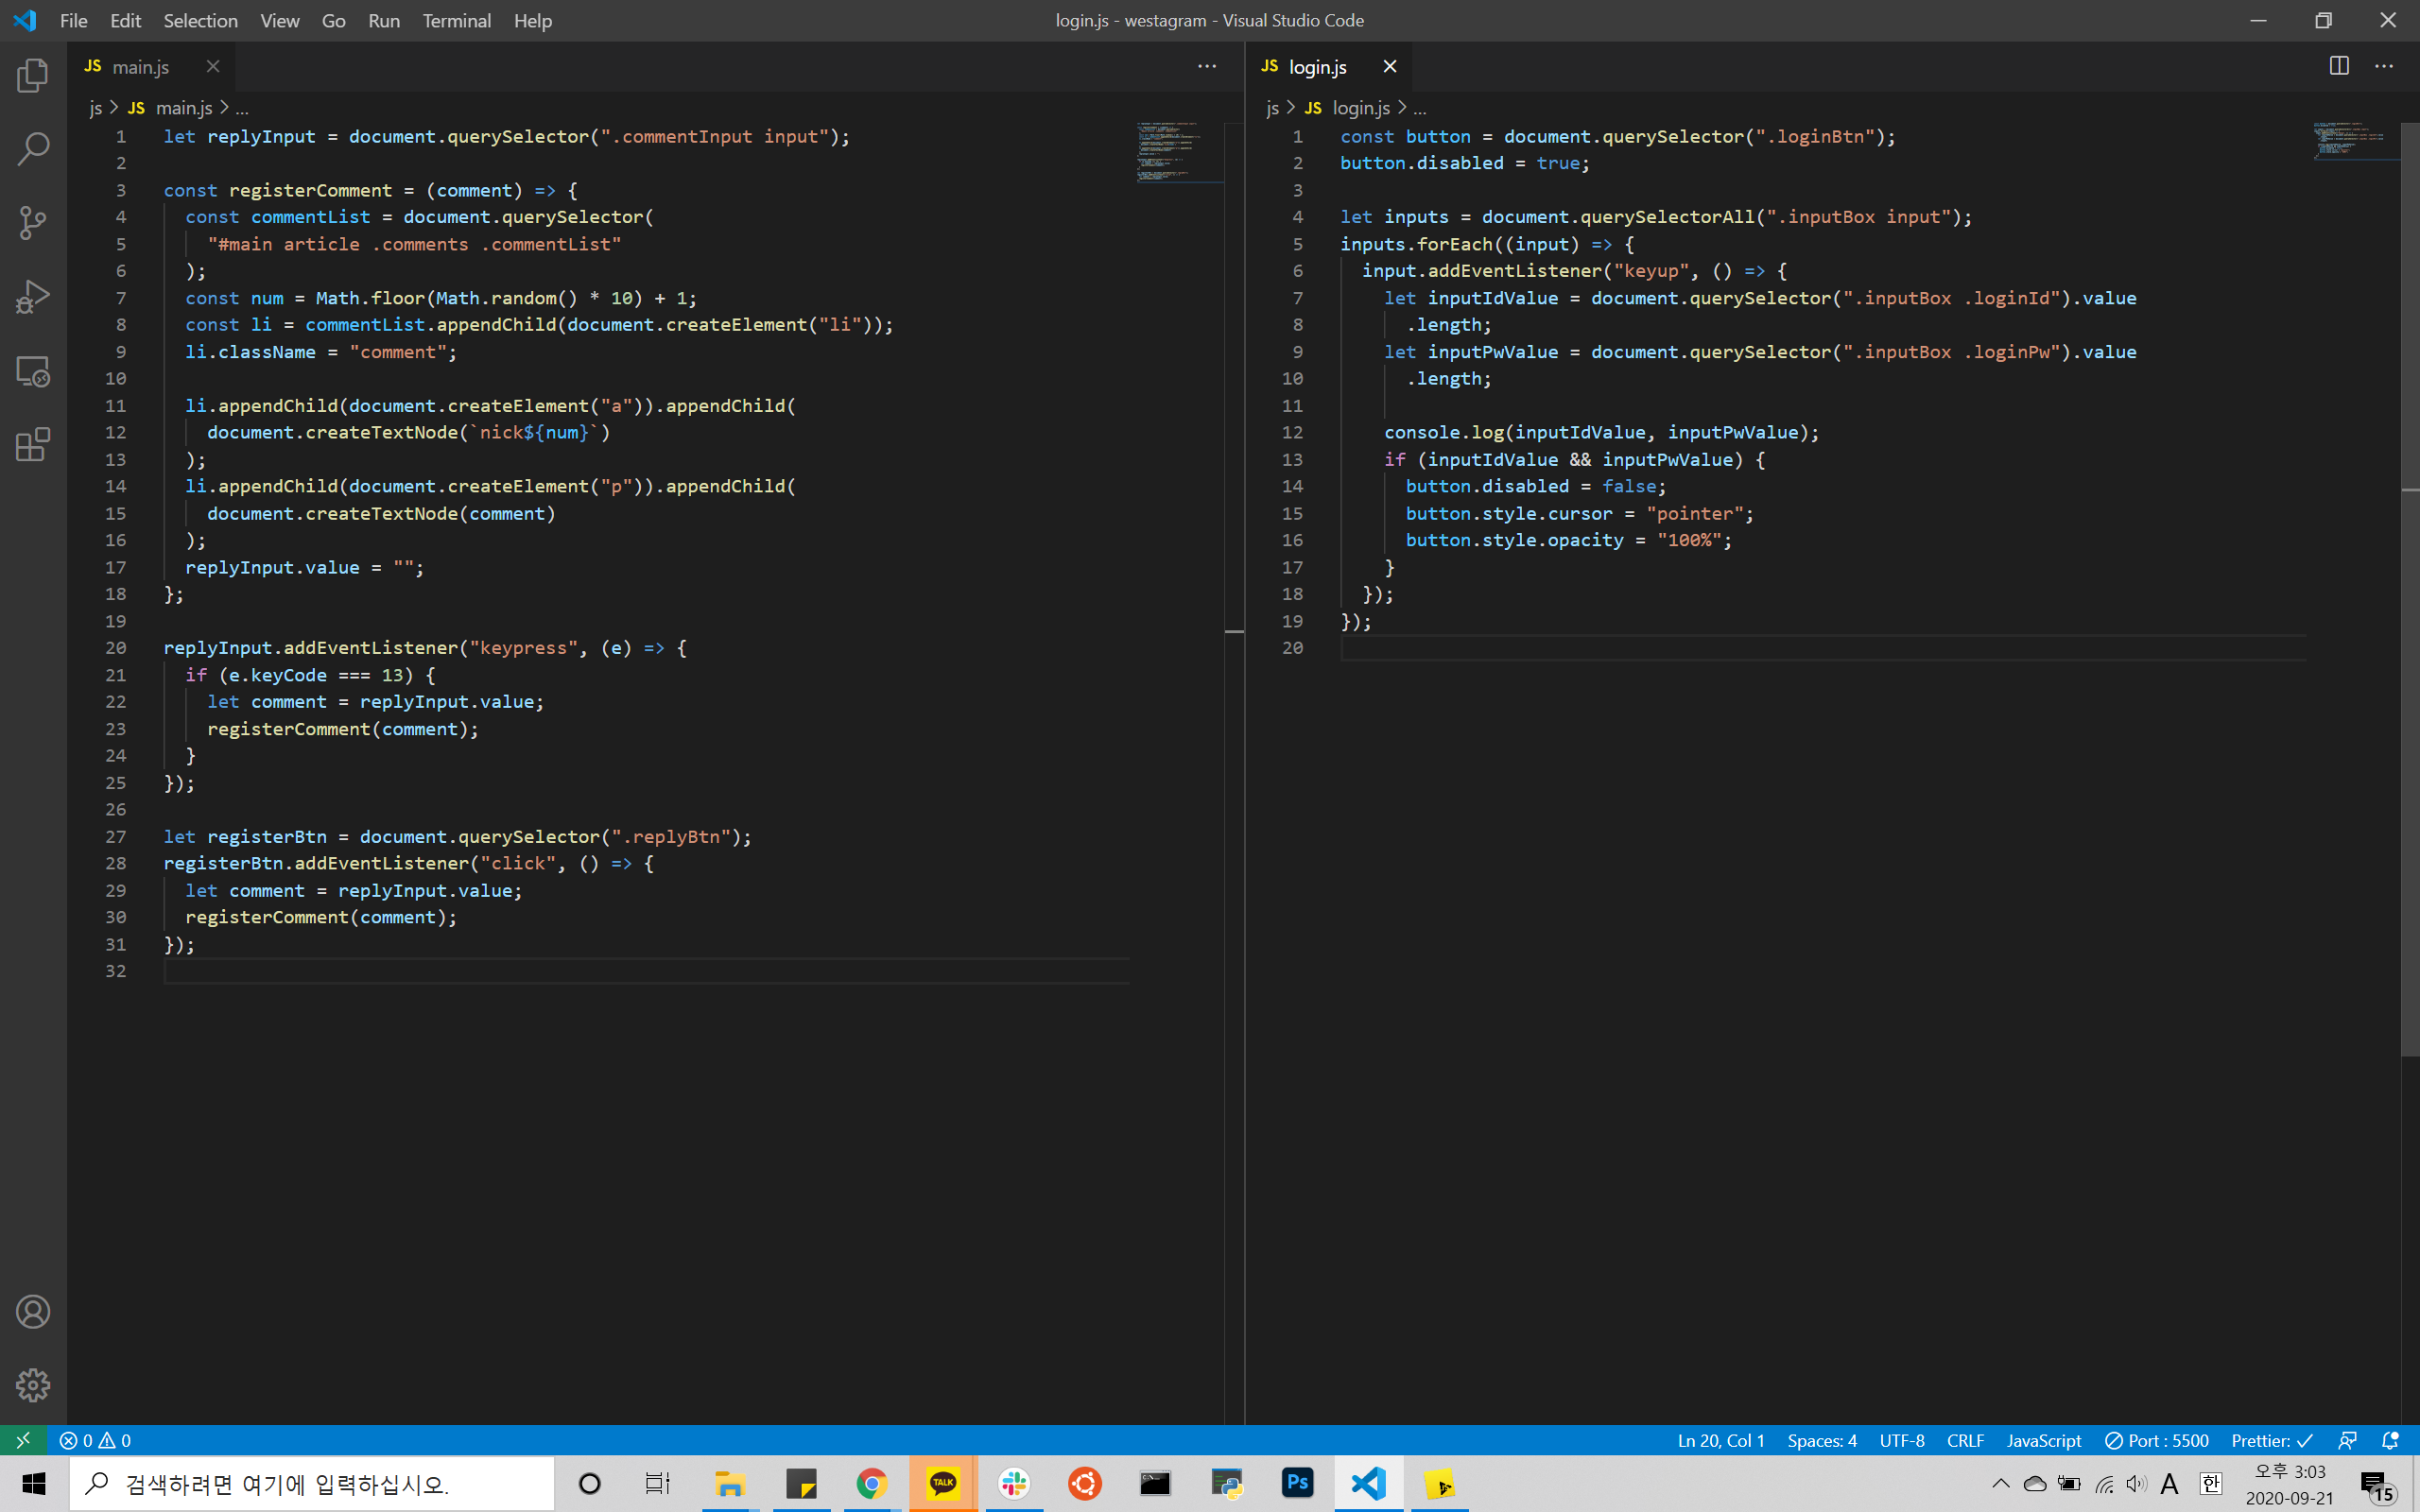The width and height of the screenshot is (2420, 1512).
Task: Click the Go menu
Action: [x=333, y=21]
